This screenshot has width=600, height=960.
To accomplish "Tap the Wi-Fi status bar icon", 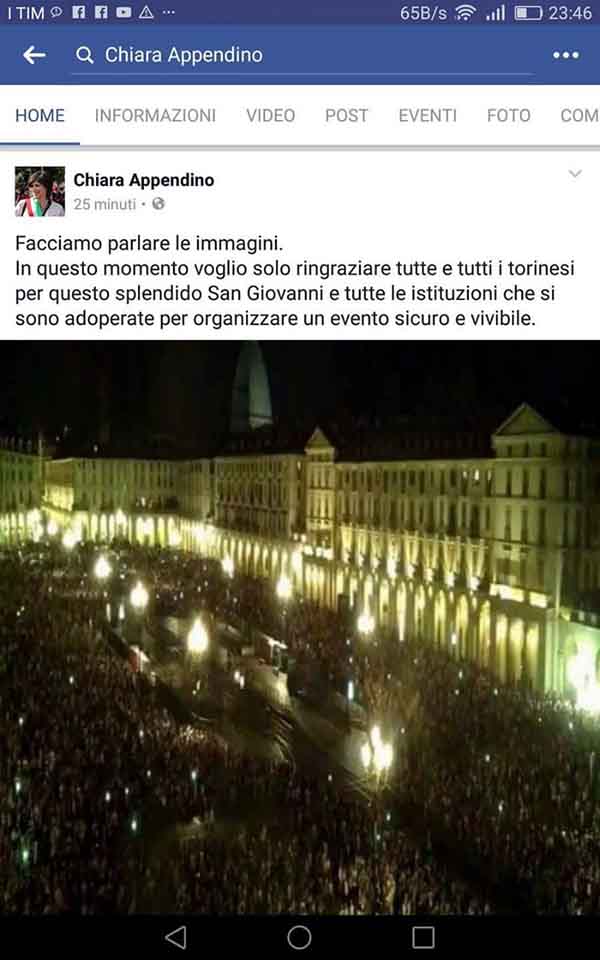I will pos(466,13).
